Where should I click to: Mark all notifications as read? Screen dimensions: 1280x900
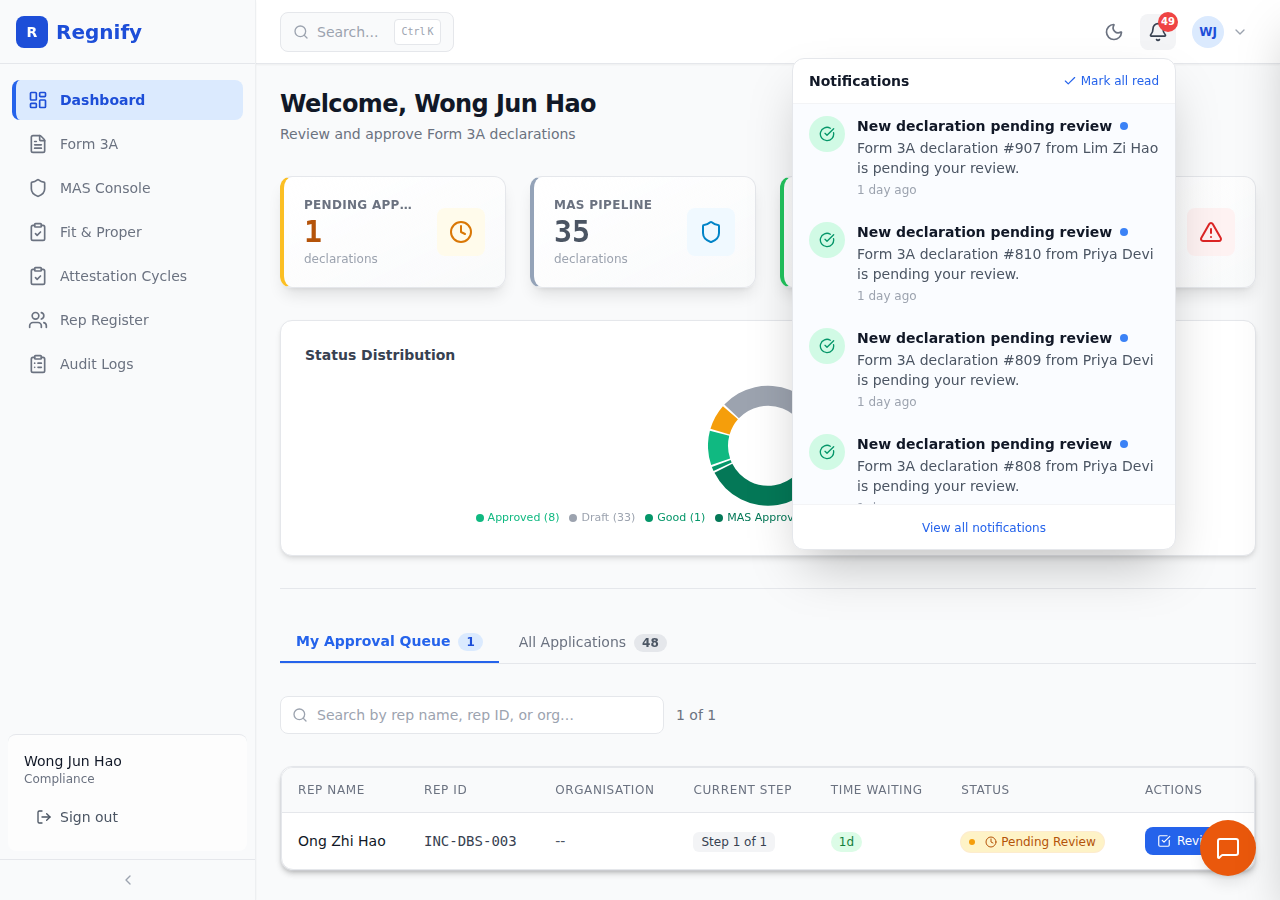1111,81
